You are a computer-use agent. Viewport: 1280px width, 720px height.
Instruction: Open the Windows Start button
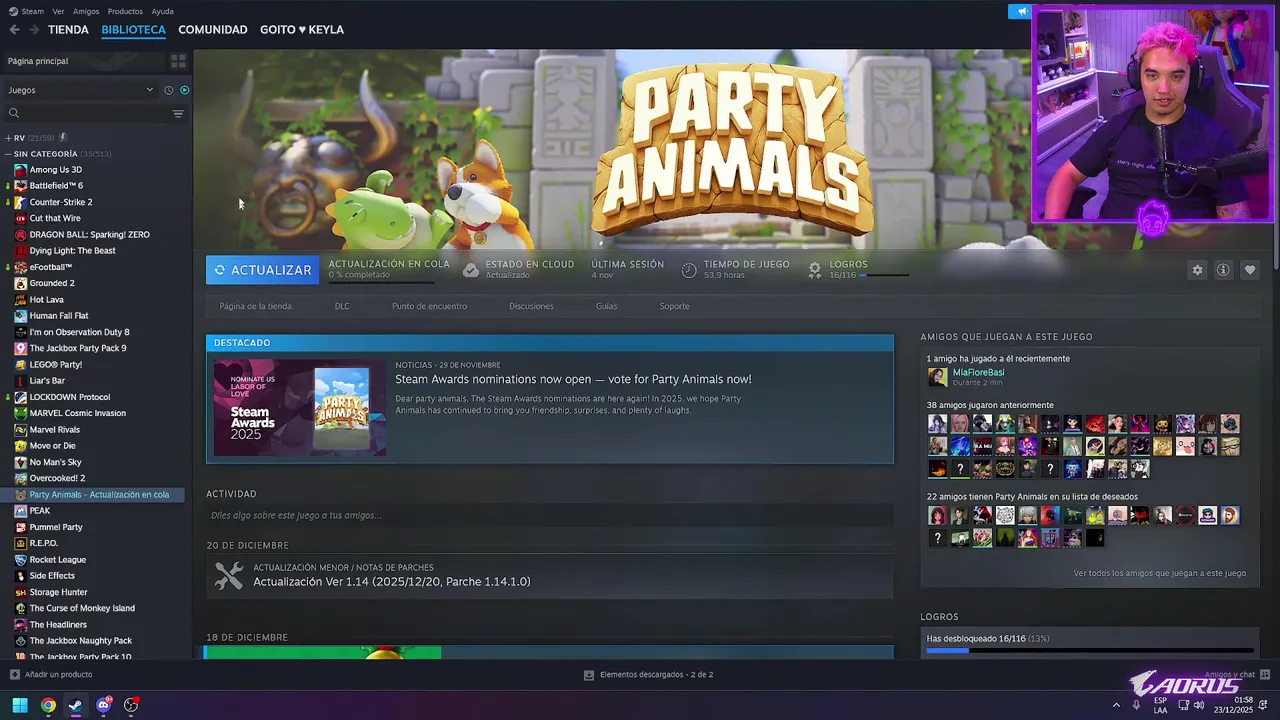20,705
